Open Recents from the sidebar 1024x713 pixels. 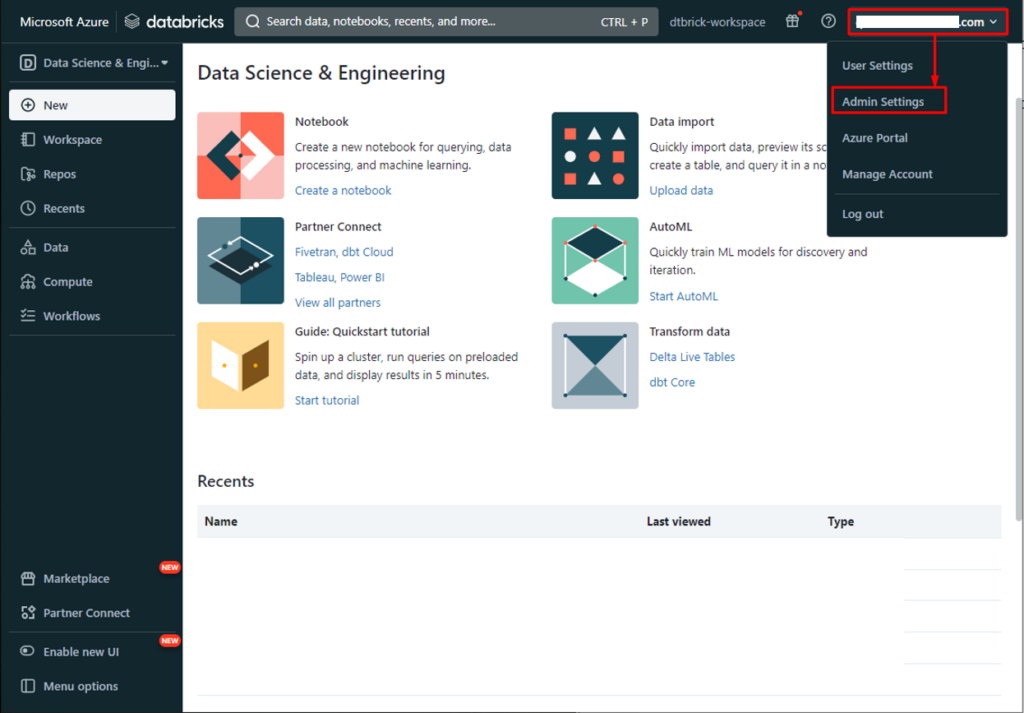coord(63,208)
